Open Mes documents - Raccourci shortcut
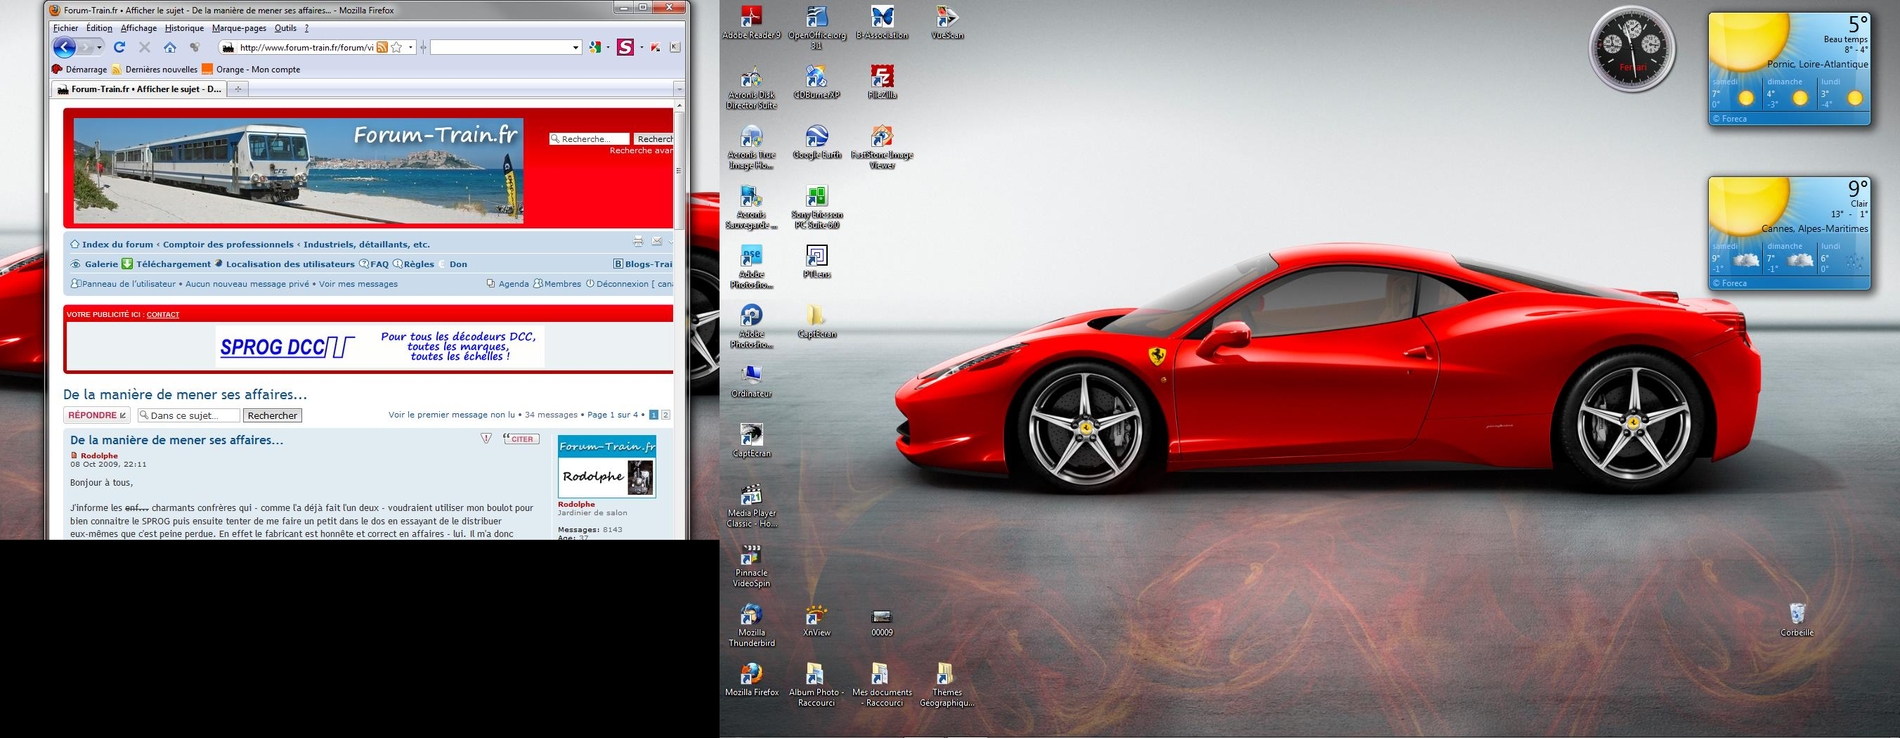1900x738 pixels. [x=882, y=685]
